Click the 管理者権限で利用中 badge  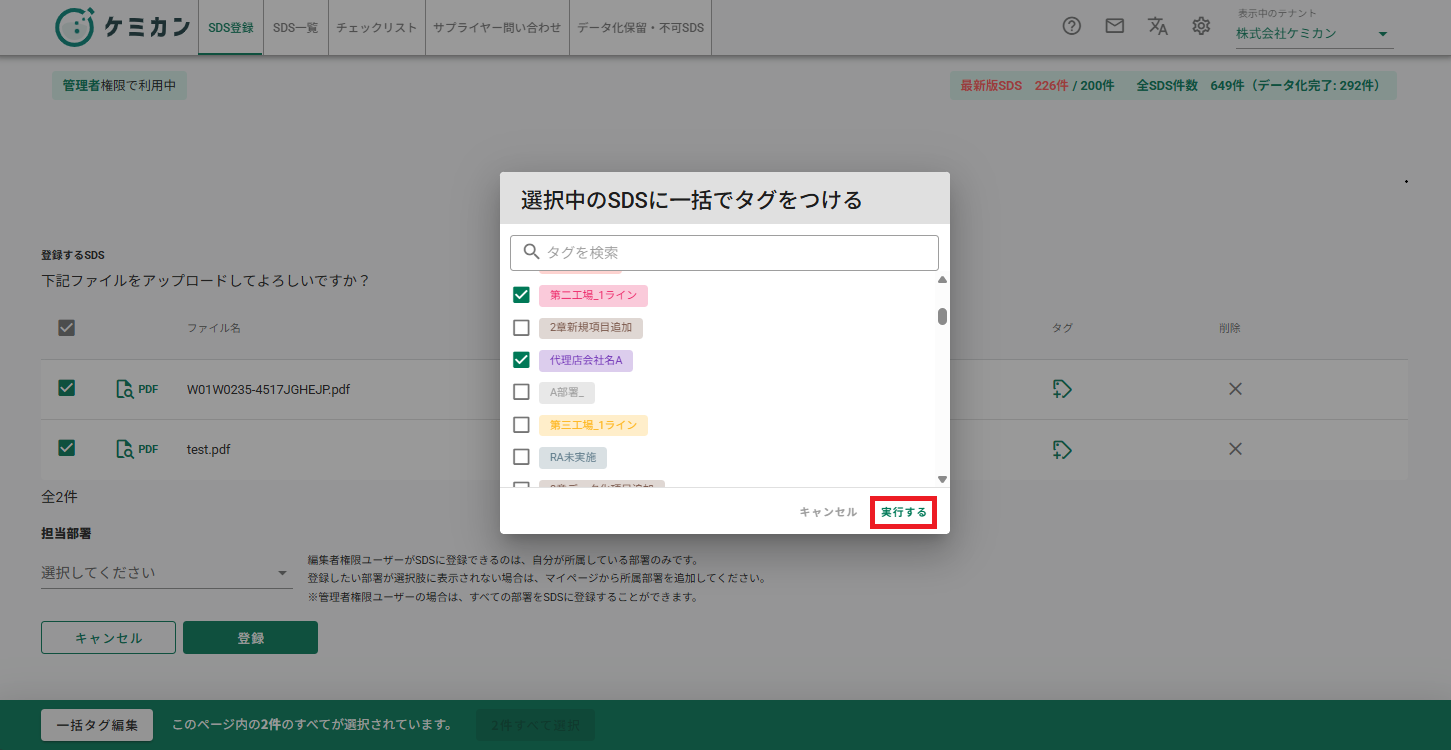(119, 86)
